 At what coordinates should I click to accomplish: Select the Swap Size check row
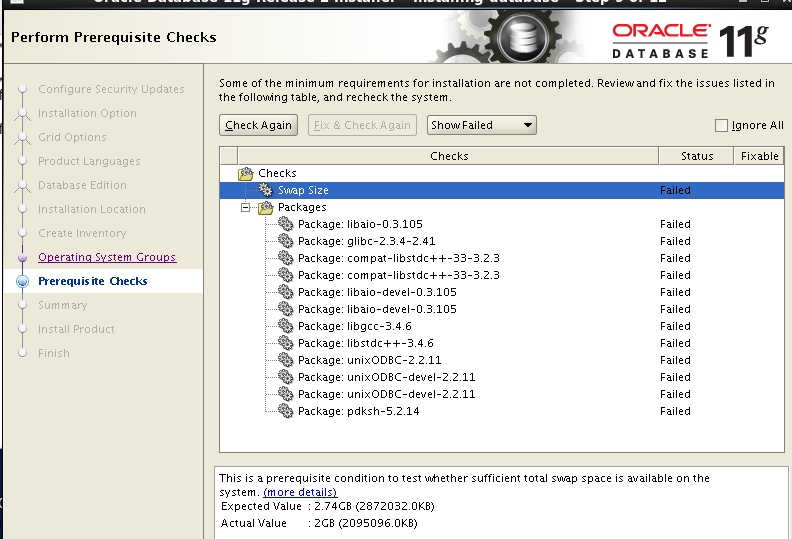tap(502, 190)
